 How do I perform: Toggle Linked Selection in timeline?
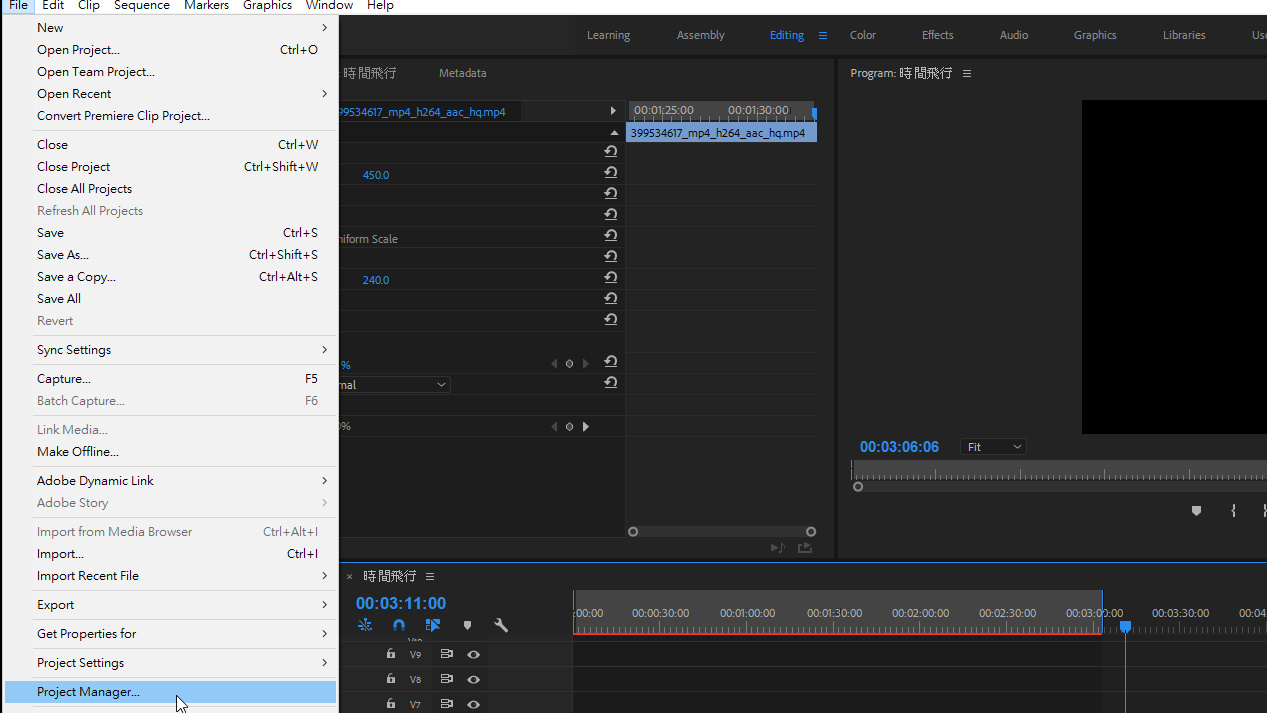click(433, 625)
